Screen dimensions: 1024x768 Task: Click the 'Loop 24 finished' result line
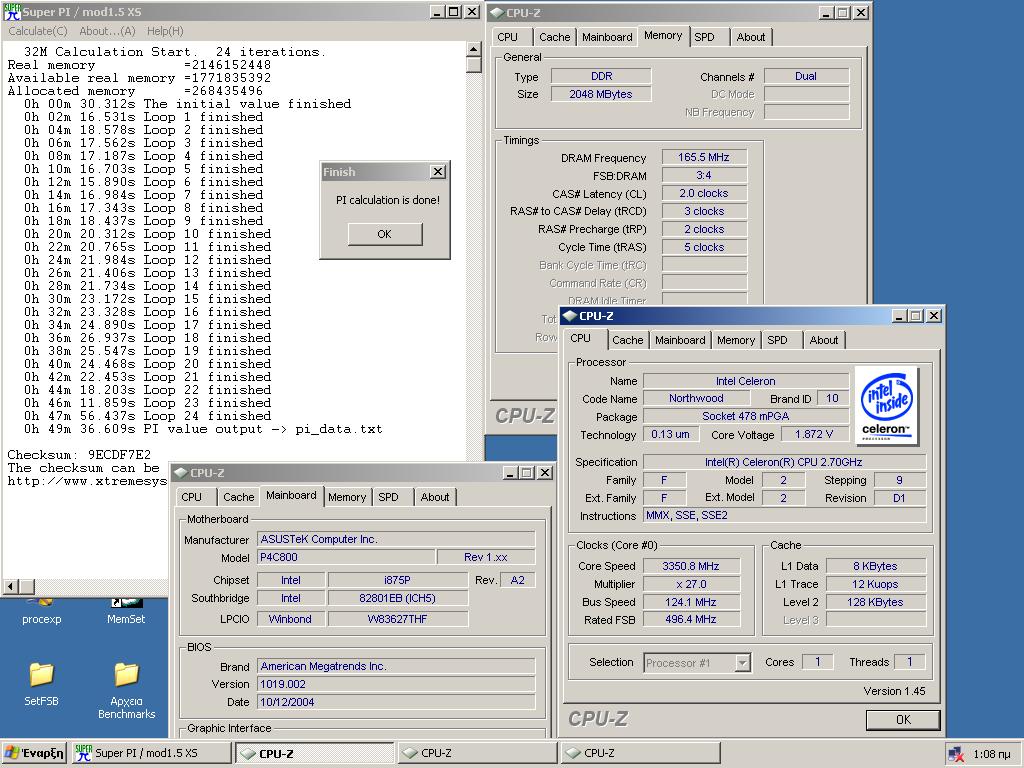click(148, 416)
